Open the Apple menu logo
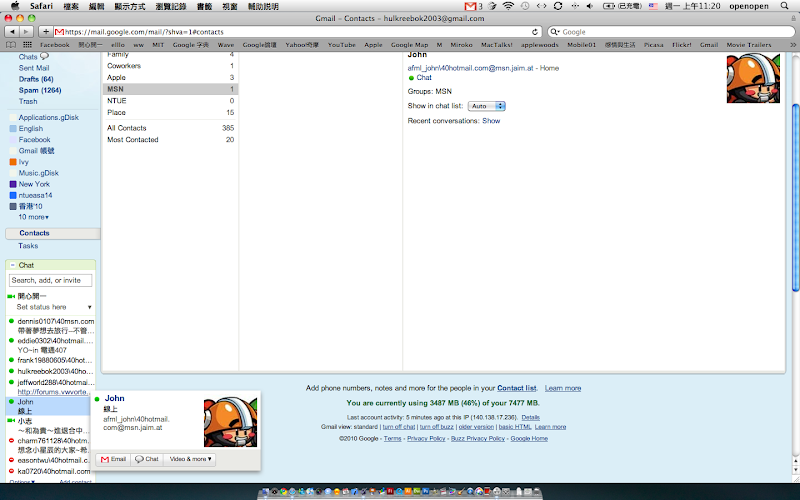The width and height of the screenshot is (800, 500). point(15,6)
